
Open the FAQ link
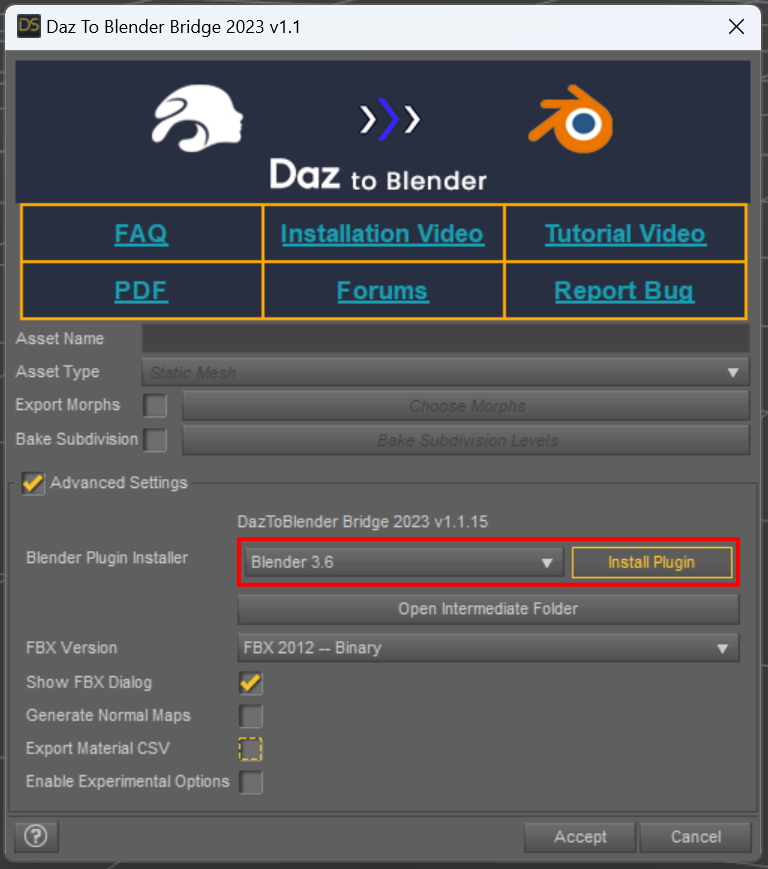coord(141,234)
